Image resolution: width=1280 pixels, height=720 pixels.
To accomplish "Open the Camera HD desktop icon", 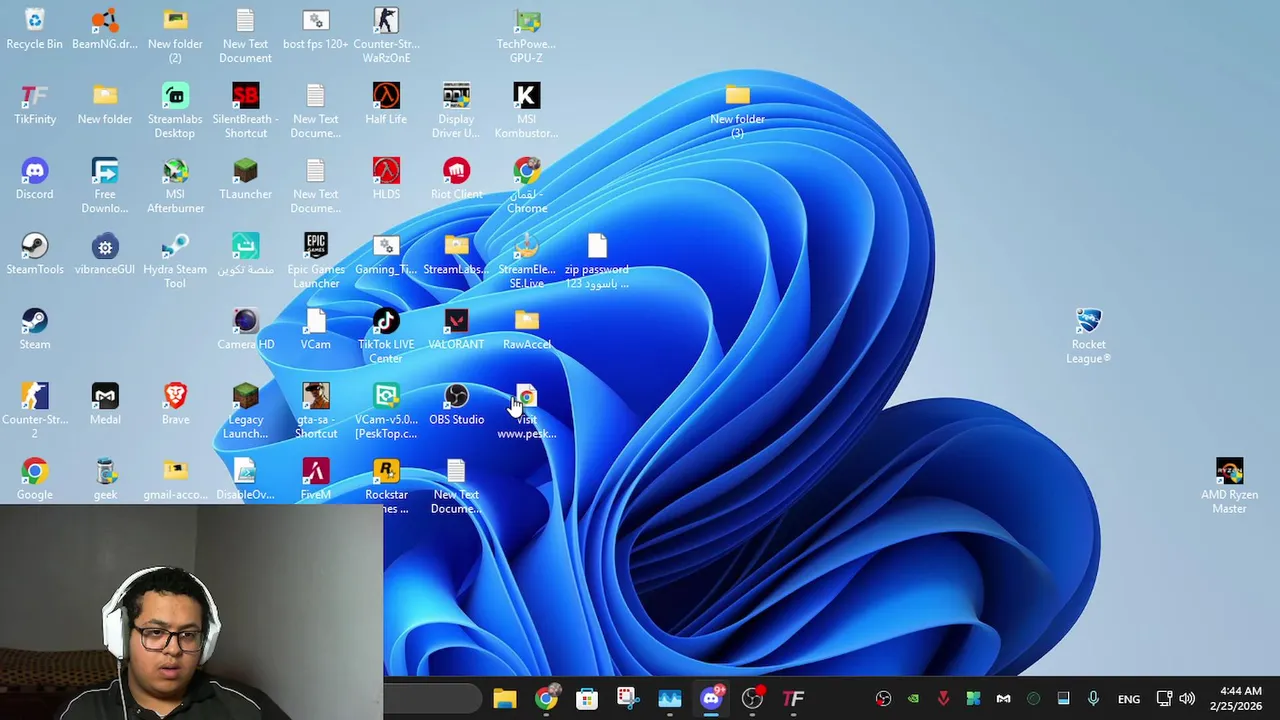I will pyautogui.click(x=246, y=329).
